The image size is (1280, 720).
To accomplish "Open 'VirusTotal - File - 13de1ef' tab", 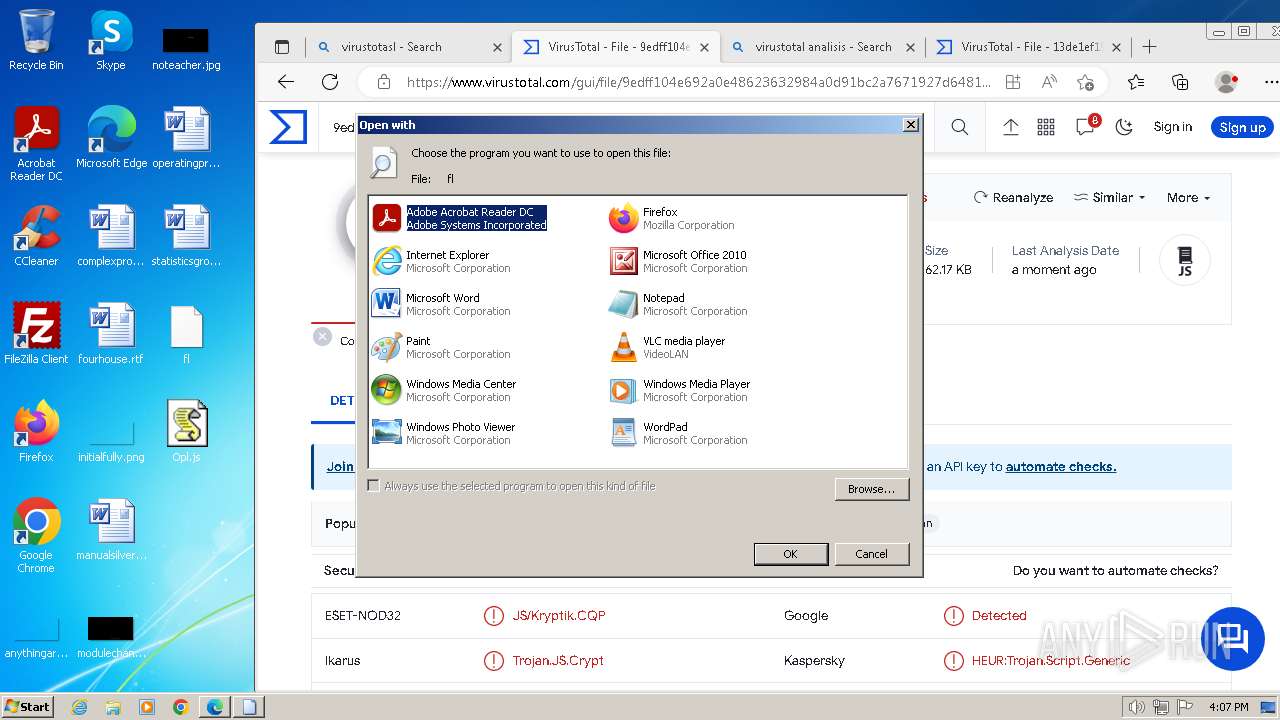I will click(1030, 47).
